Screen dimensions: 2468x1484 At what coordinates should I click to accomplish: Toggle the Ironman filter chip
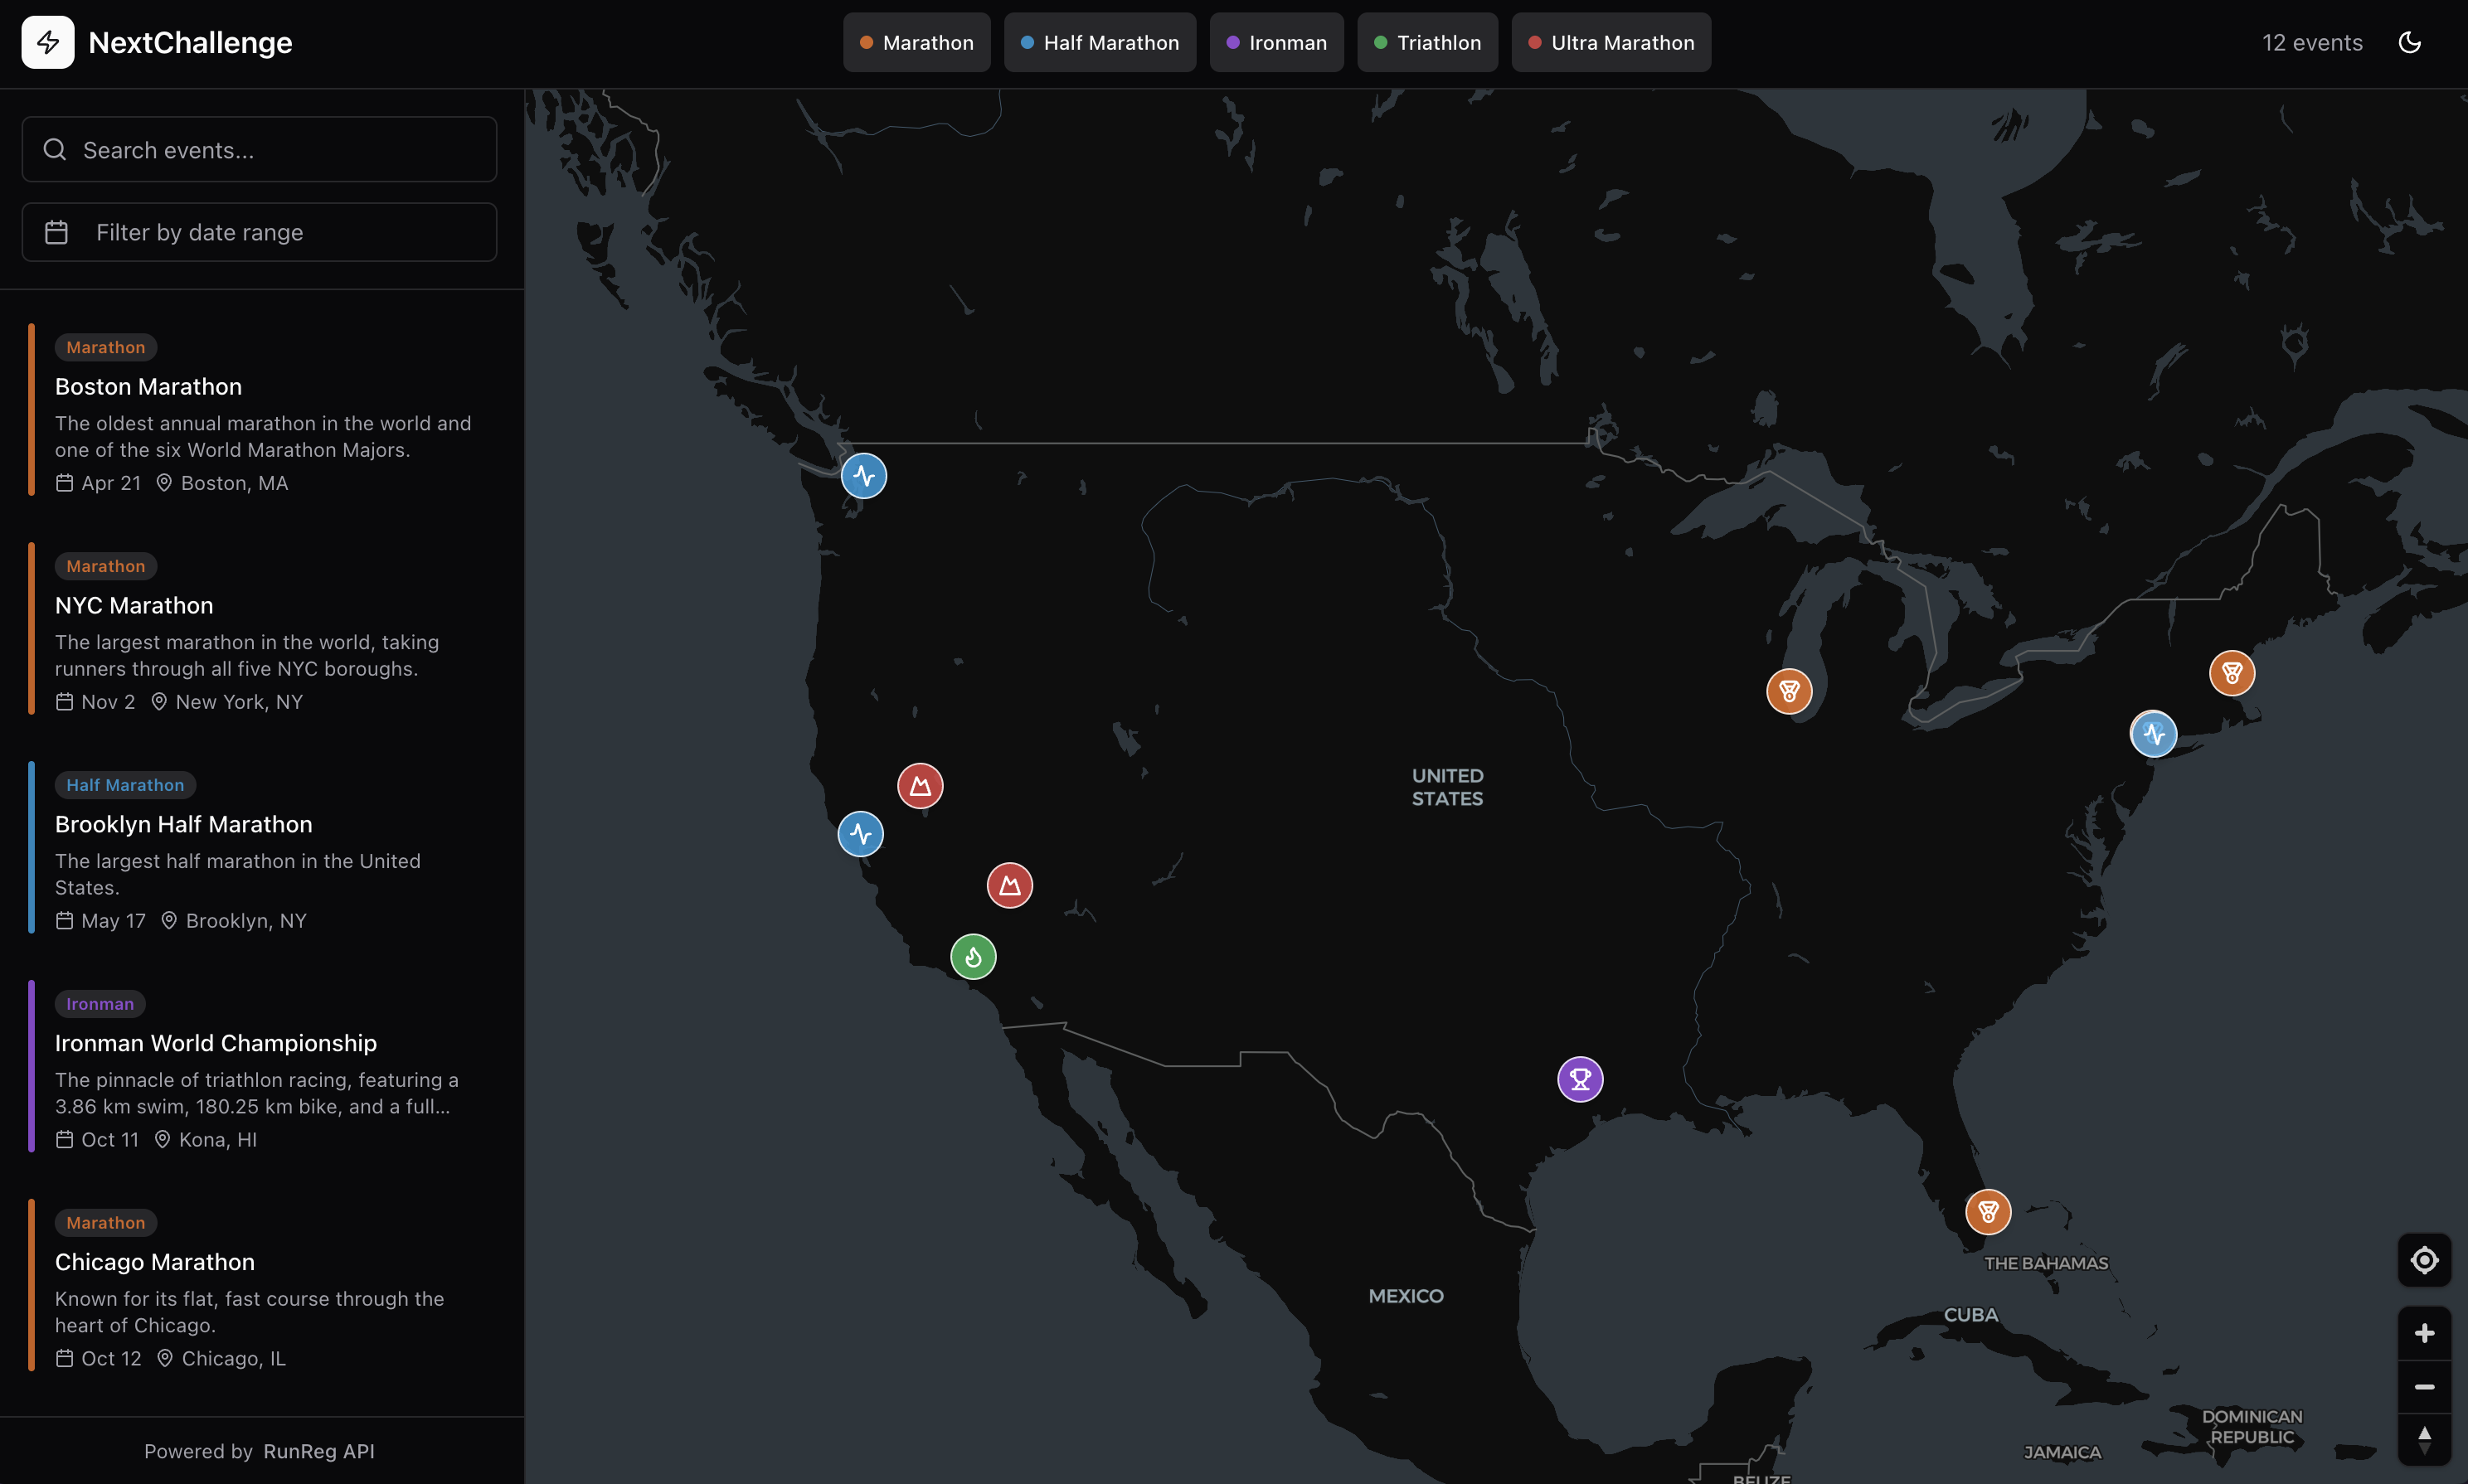click(x=1276, y=42)
